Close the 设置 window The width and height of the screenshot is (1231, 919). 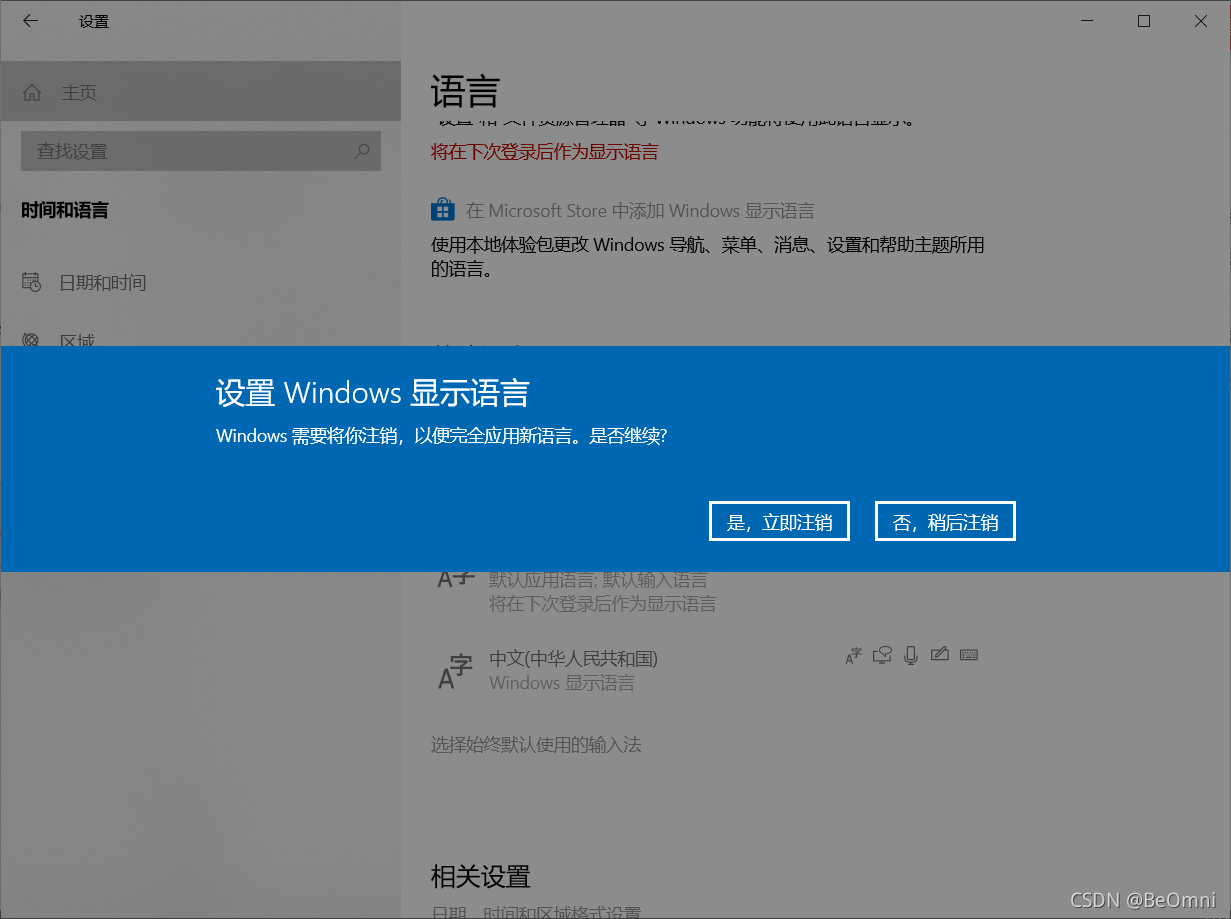click(x=1201, y=21)
